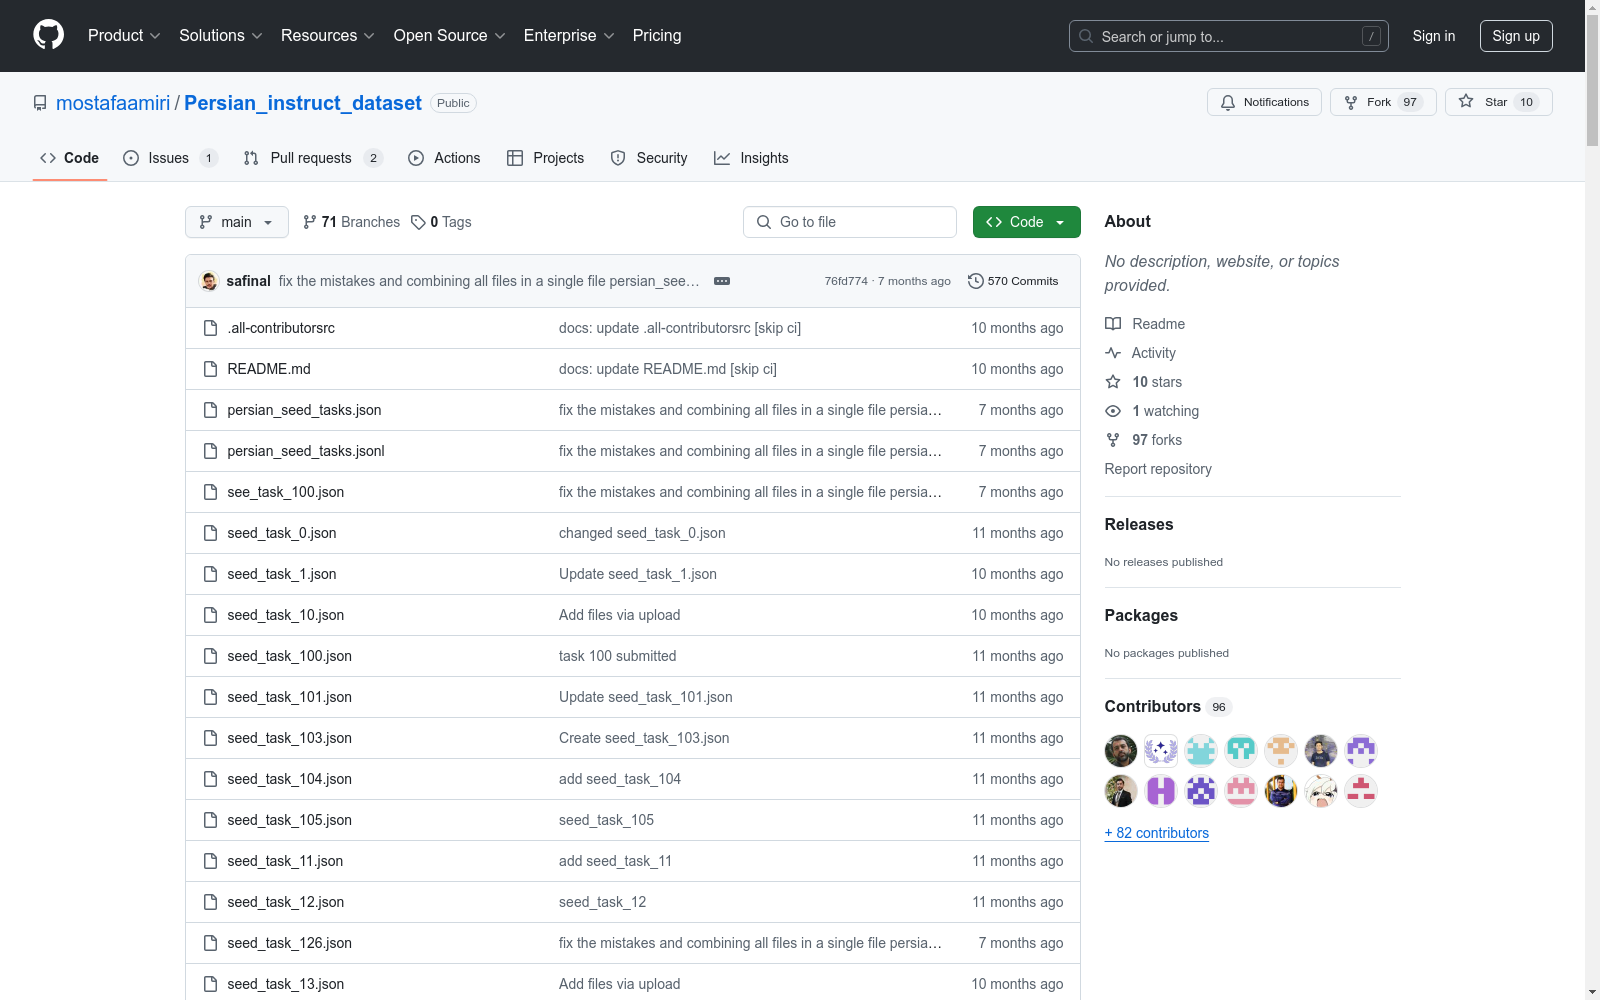Screen dimensions: 1600x1000
Task: View all 570 Commits
Action: [x=1013, y=281]
